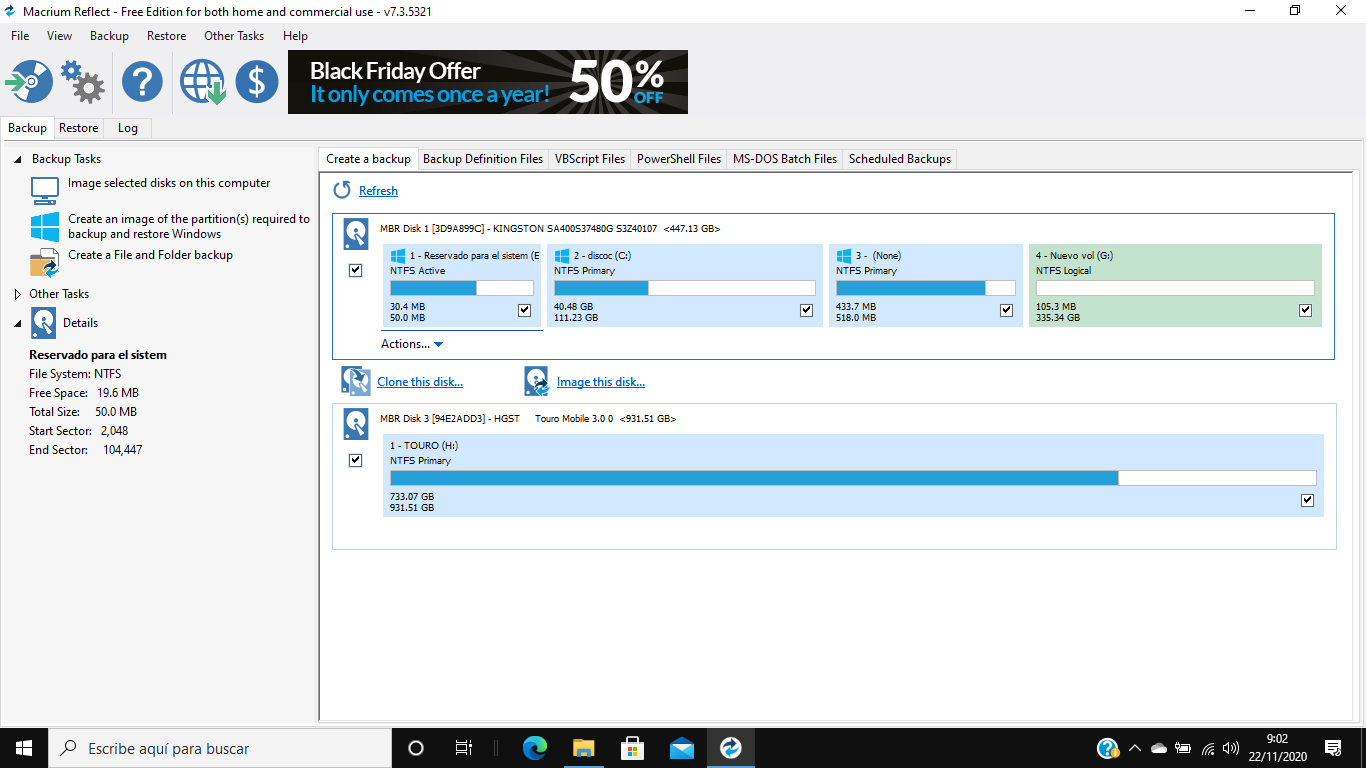
Task: Click the 'Create a File and Folder backup' icon
Action: pyautogui.click(x=44, y=263)
